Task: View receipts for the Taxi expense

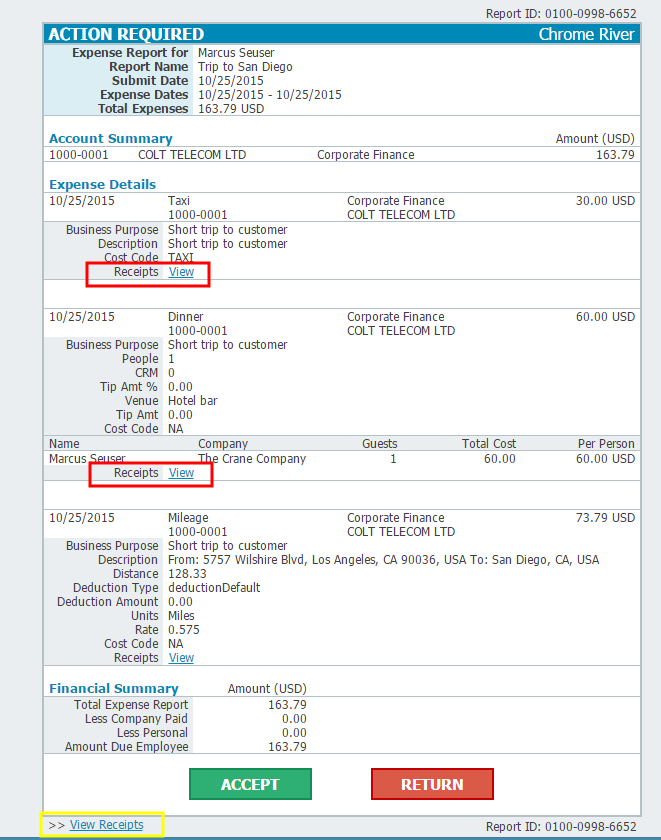Action: point(181,272)
